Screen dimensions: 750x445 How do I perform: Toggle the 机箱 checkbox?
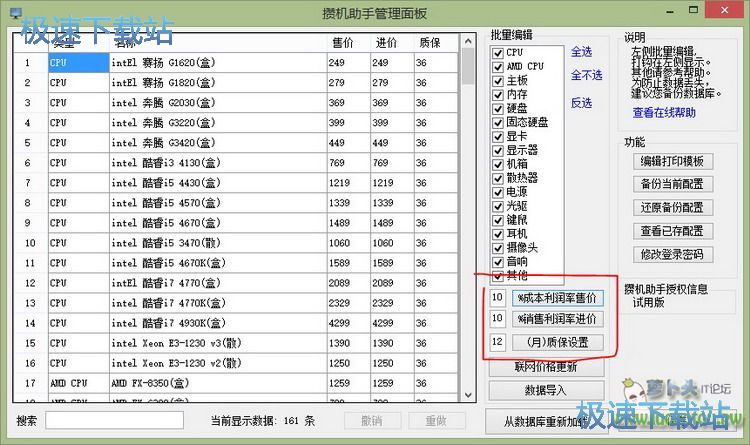(498, 164)
